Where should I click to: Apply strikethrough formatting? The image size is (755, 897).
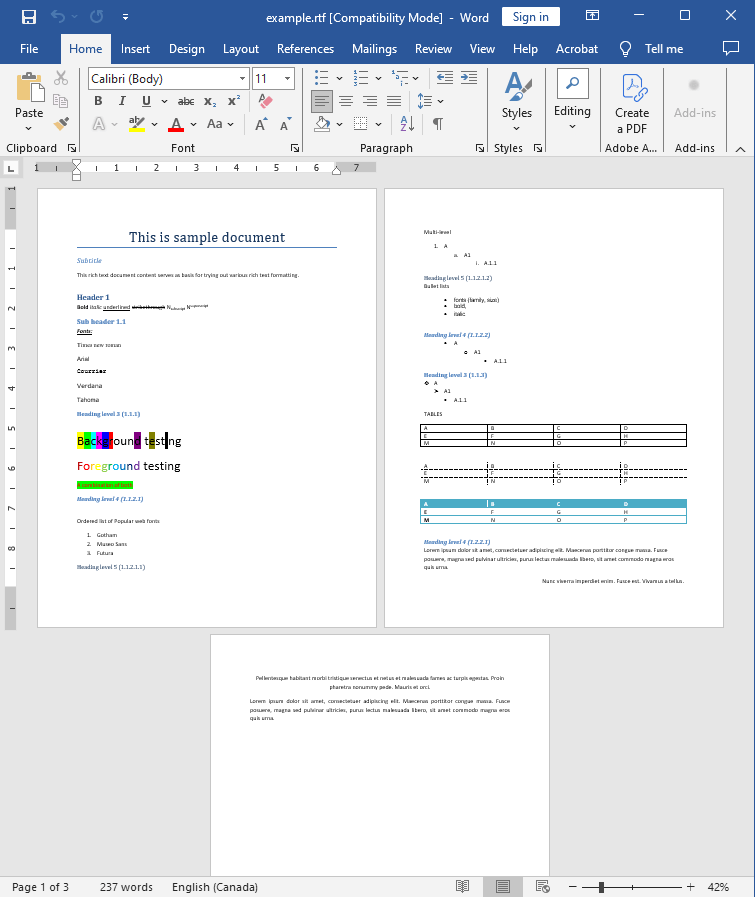[186, 101]
